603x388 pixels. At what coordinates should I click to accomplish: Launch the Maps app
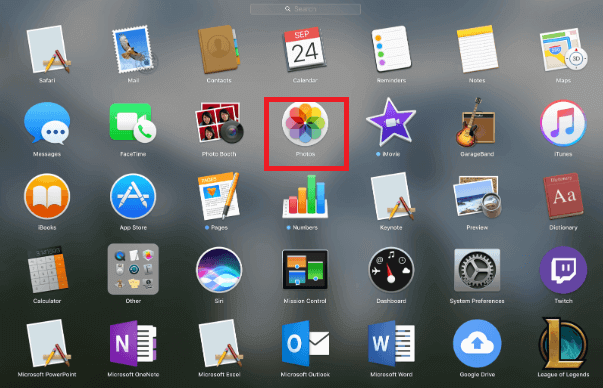pyautogui.click(x=563, y=49)
